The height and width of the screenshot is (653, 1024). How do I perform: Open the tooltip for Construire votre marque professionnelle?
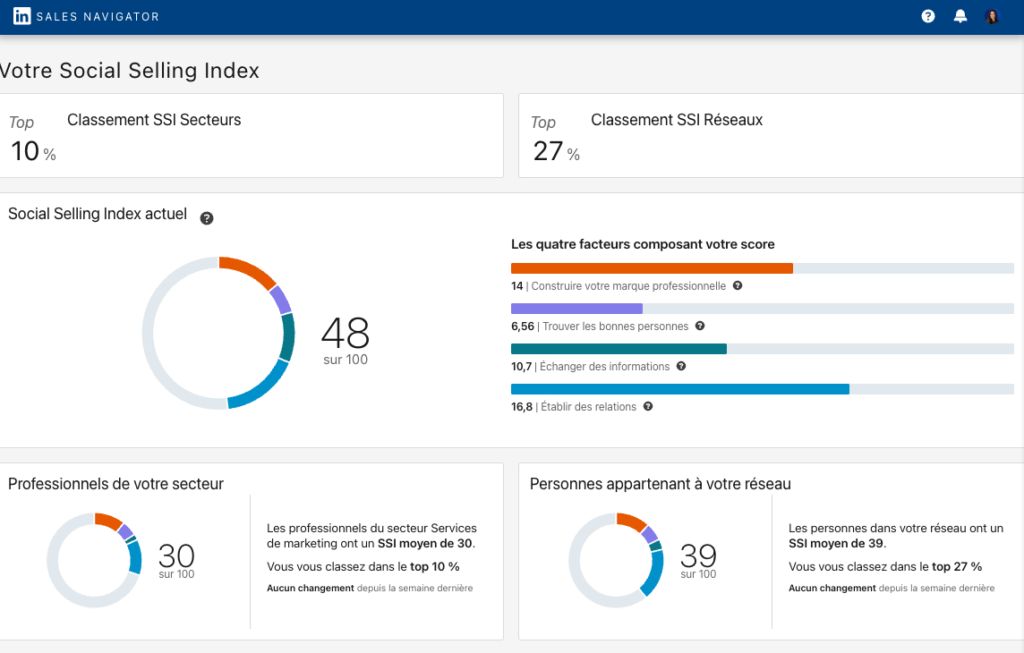coord(736,286)
